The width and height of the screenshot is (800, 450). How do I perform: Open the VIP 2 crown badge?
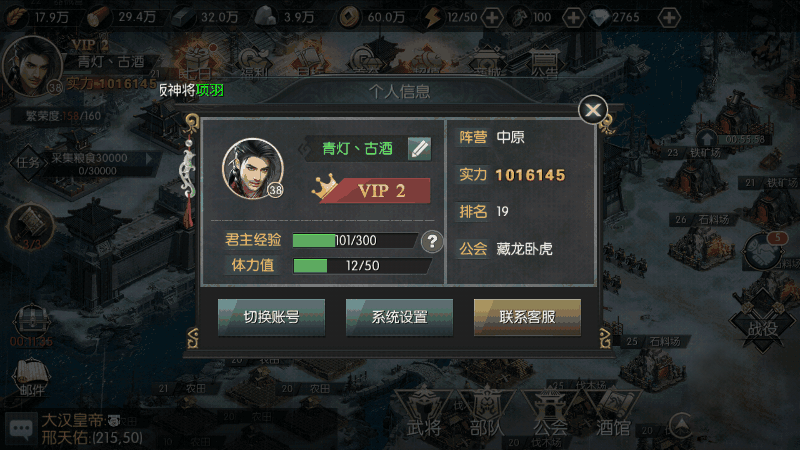pyautogui.click(x=372, y=190)
